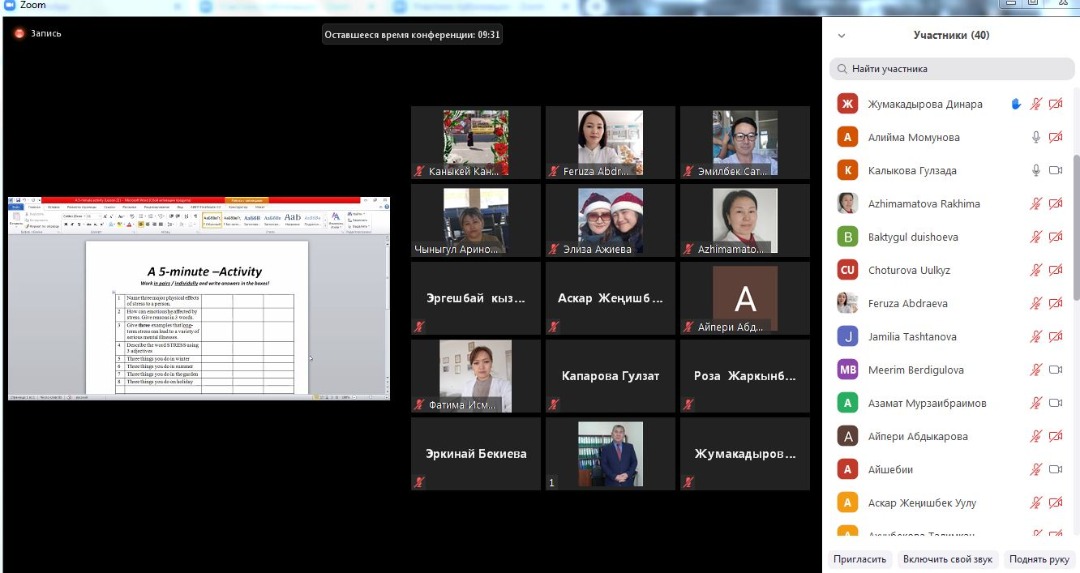The width and height of the screenshot is (1080, 573).
Task: Click camera icon beside Айшебии
Action: pyautogui.click(x=1055, y=469)
